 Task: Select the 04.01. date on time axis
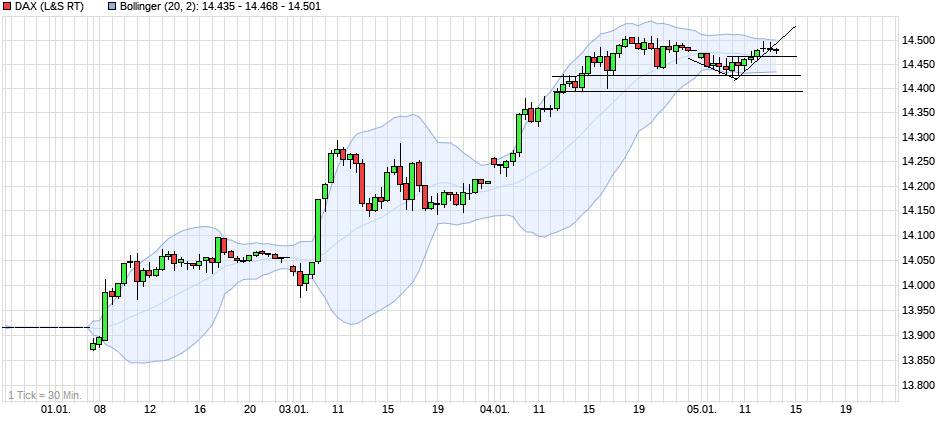click(494, 409)
